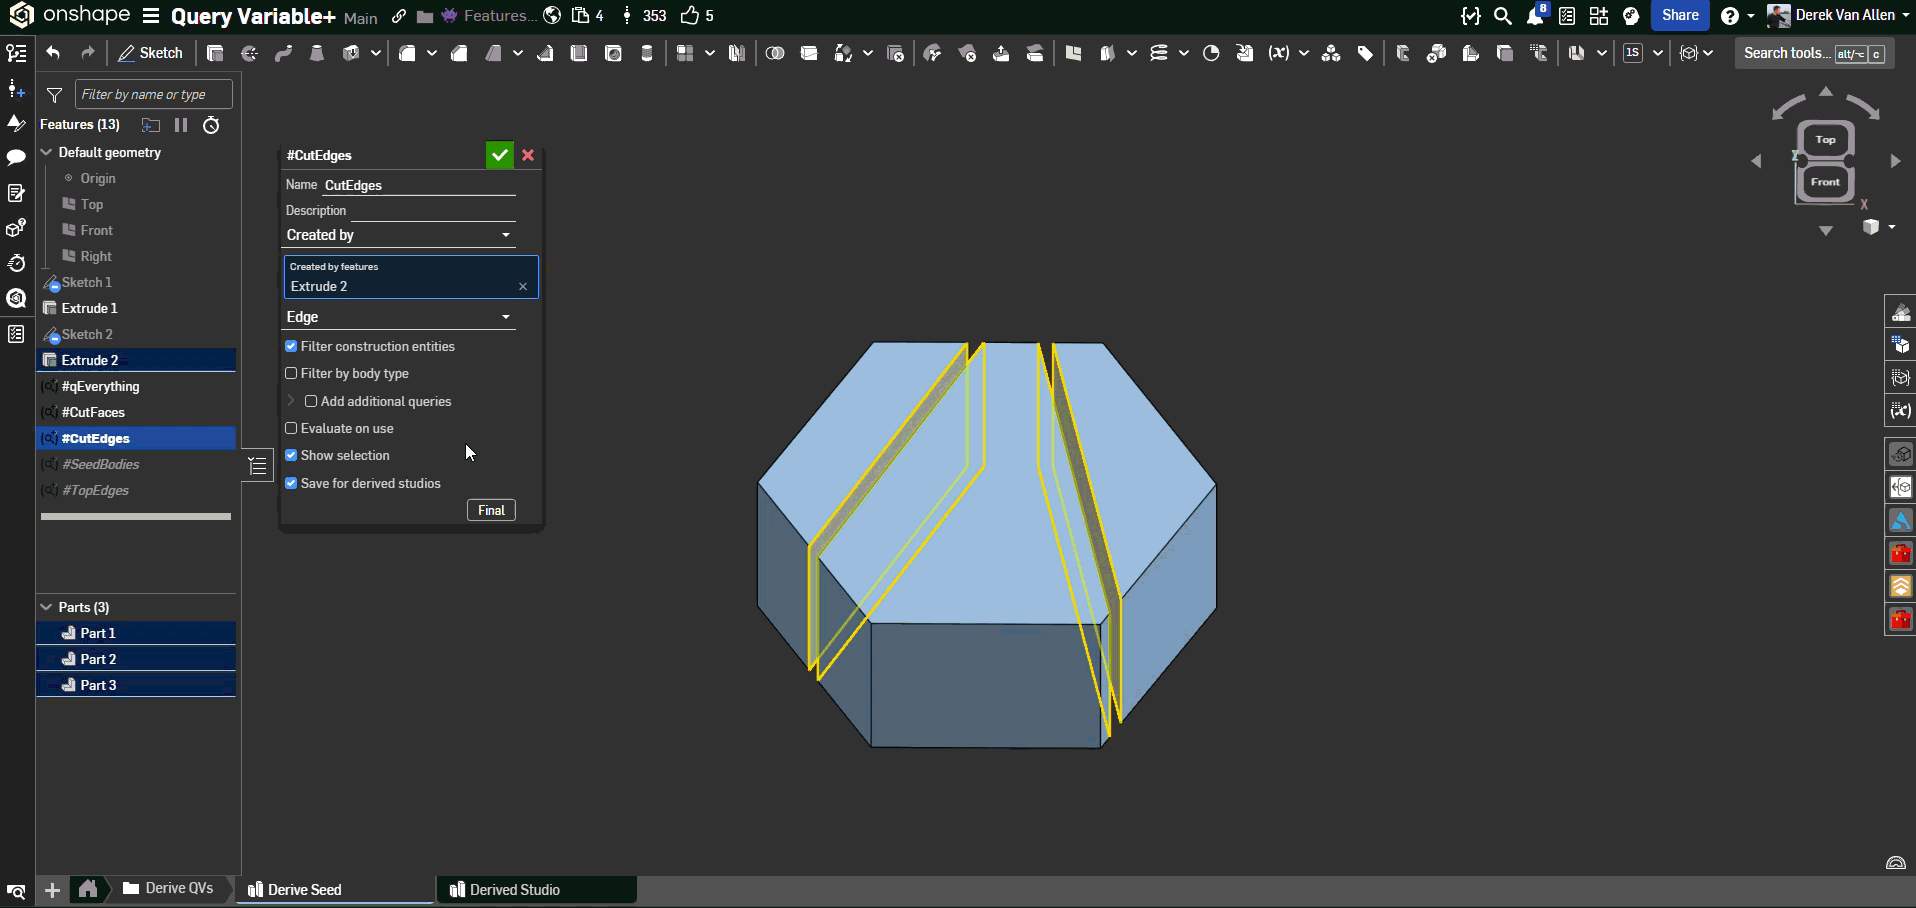The height and width of the screenshot is (908, 1916).
Task: Click the Loft tool icon
Action: [317, 53]
